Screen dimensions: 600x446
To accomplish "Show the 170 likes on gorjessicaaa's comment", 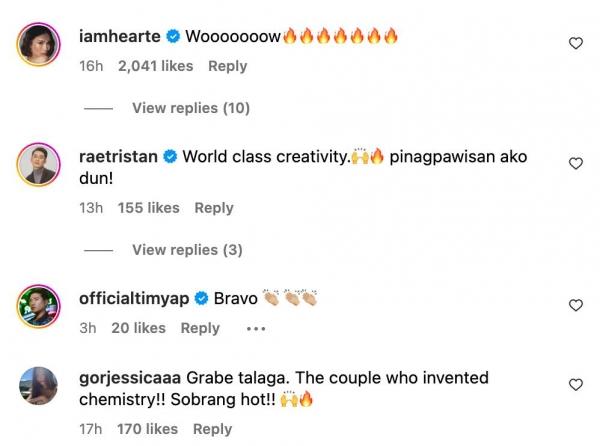I will pos(147,429).
